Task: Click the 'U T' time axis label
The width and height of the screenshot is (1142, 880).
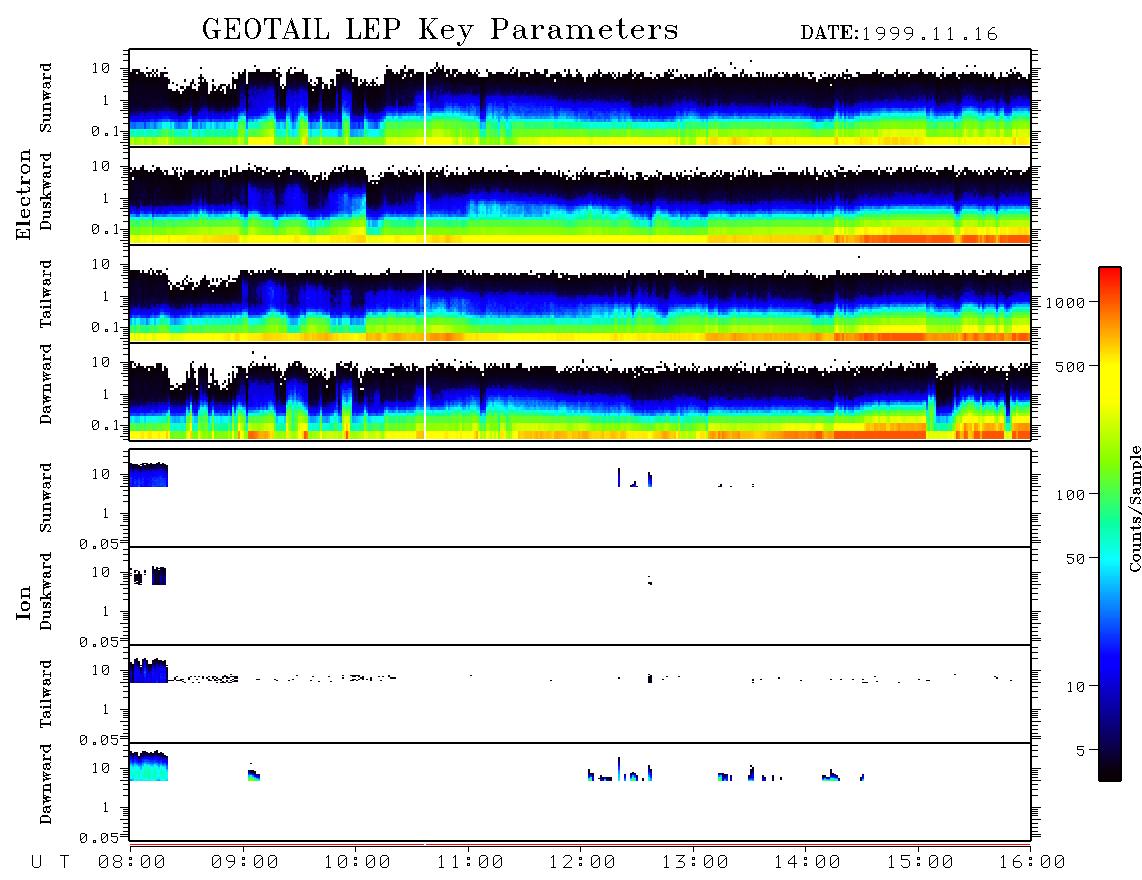Action: (x=50, y=863)
